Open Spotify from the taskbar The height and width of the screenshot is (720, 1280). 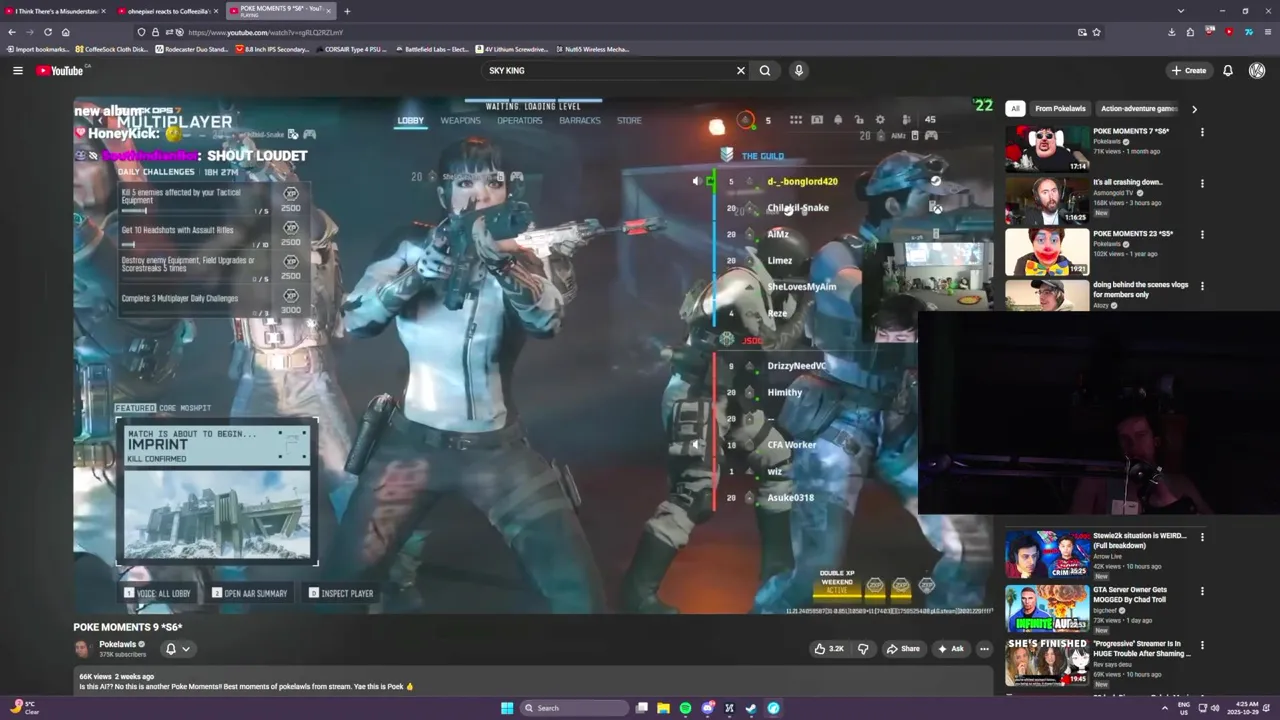click(685, 708)
